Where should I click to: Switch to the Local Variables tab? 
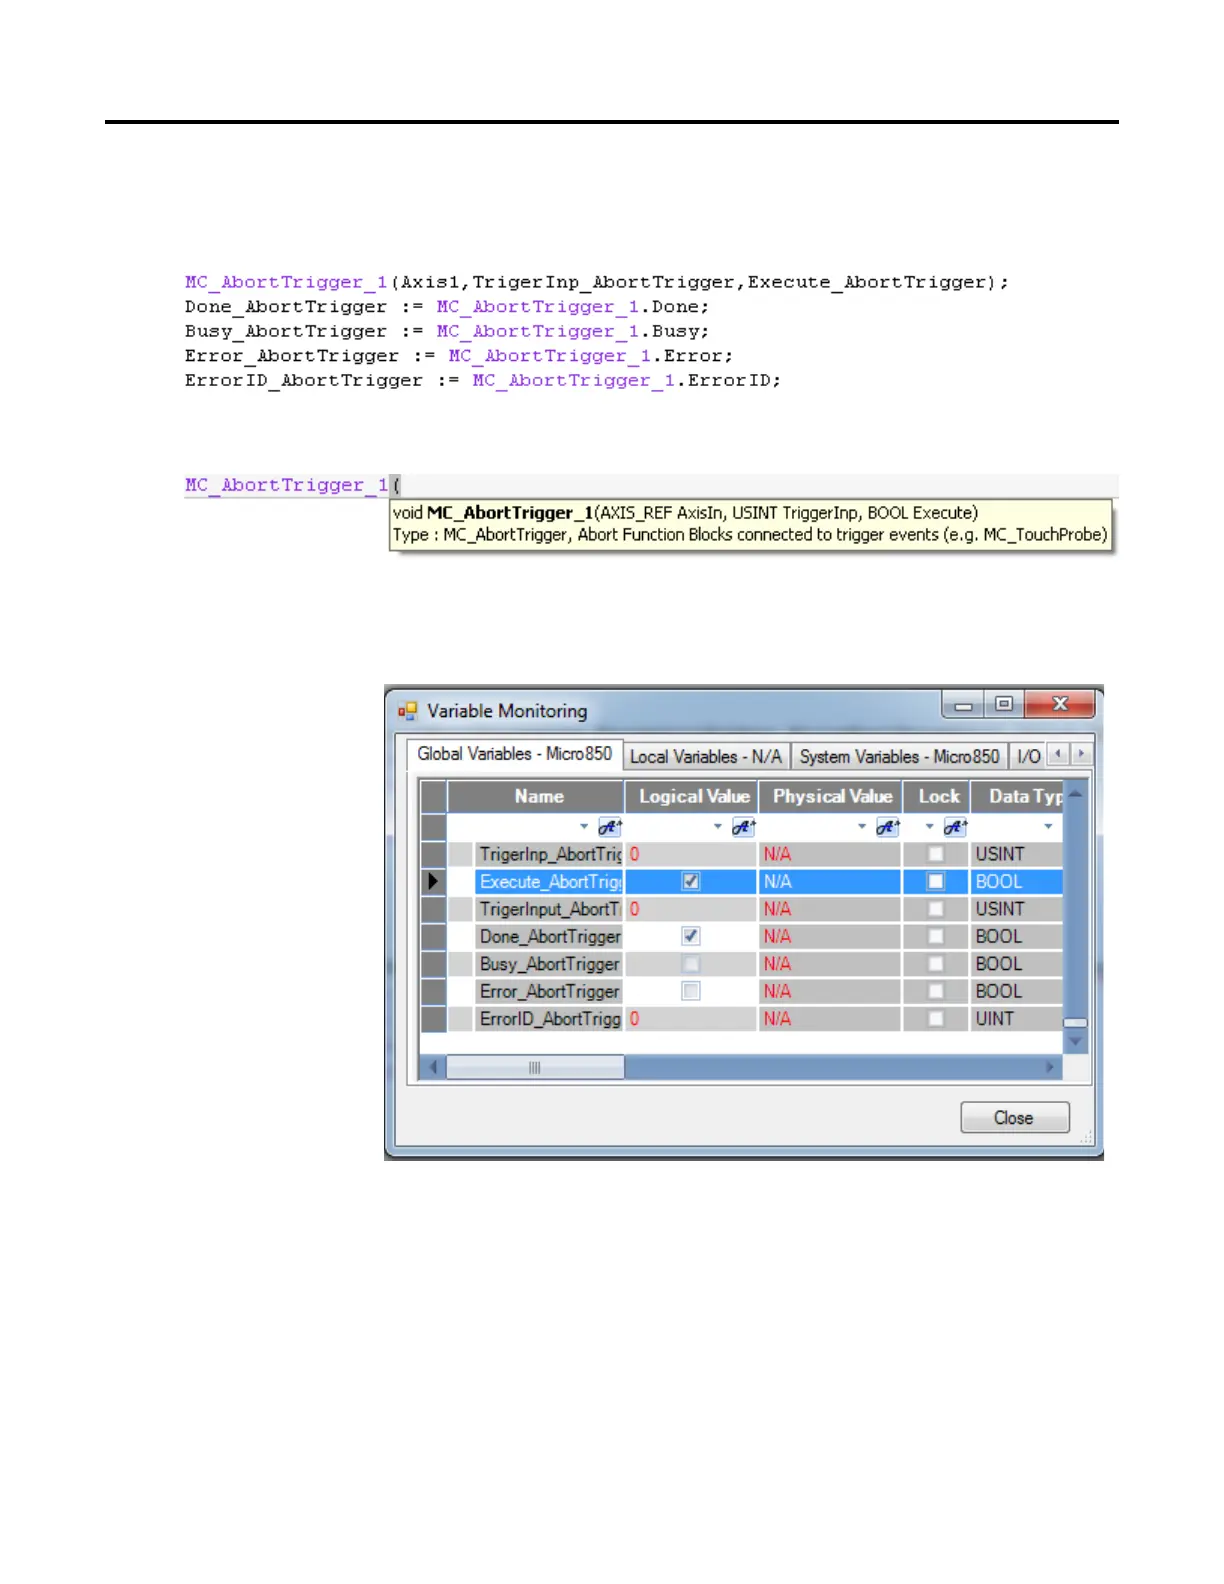705,757
